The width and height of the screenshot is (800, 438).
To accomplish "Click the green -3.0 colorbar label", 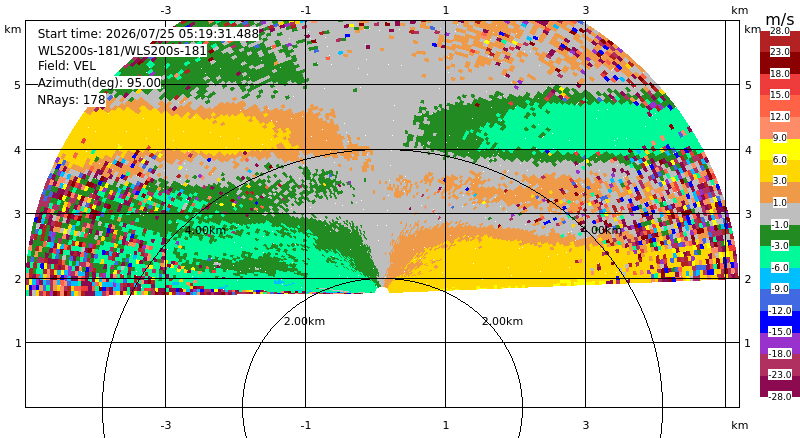I will [780, 246].
